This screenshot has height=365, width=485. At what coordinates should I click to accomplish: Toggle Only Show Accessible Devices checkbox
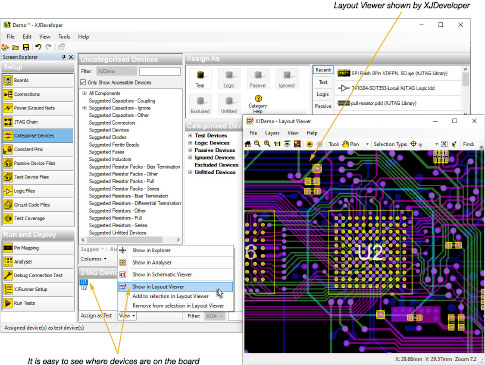pyautogui.click(x=83, y=82)
